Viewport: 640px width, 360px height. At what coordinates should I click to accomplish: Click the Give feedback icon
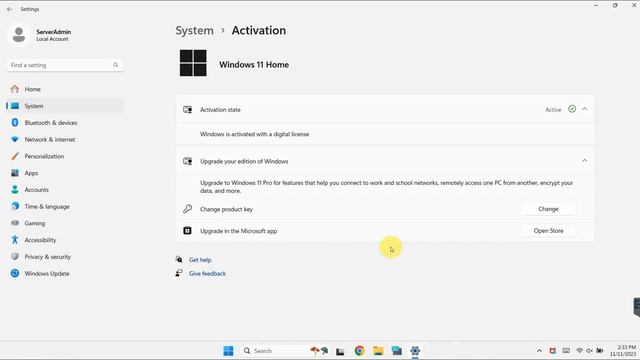[x=179, y=273]
